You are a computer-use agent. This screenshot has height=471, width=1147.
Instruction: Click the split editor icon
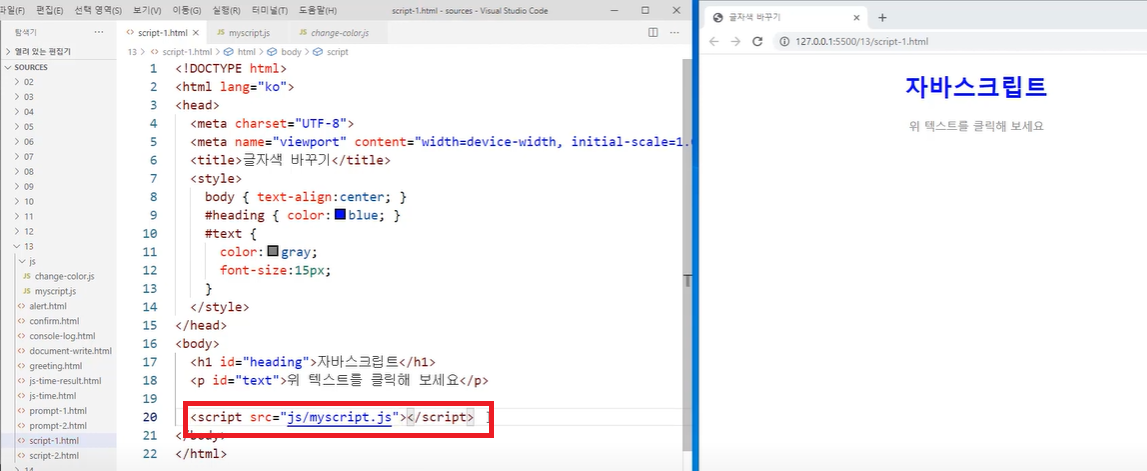click(653, 33)
